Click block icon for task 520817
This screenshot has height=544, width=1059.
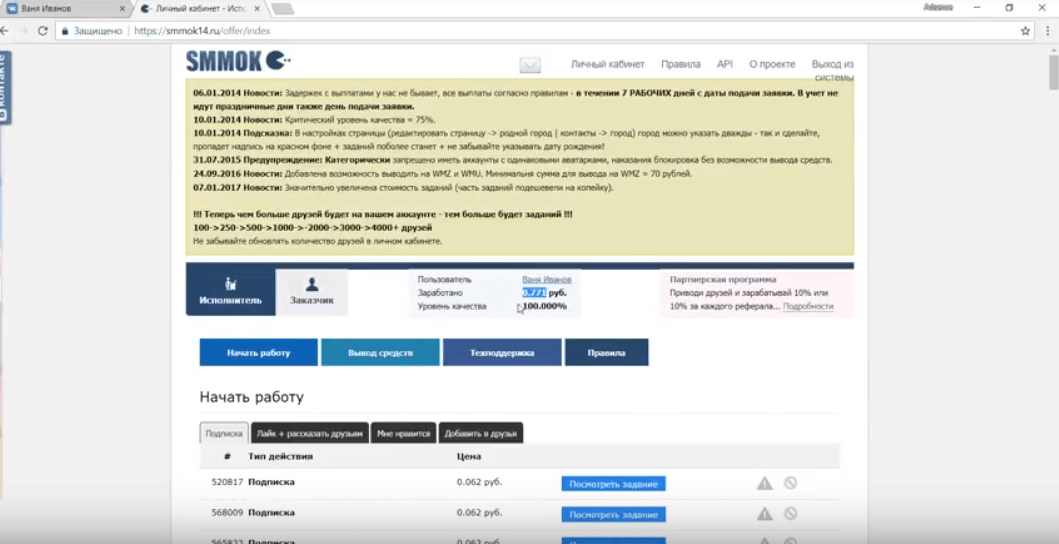[790, 483]
